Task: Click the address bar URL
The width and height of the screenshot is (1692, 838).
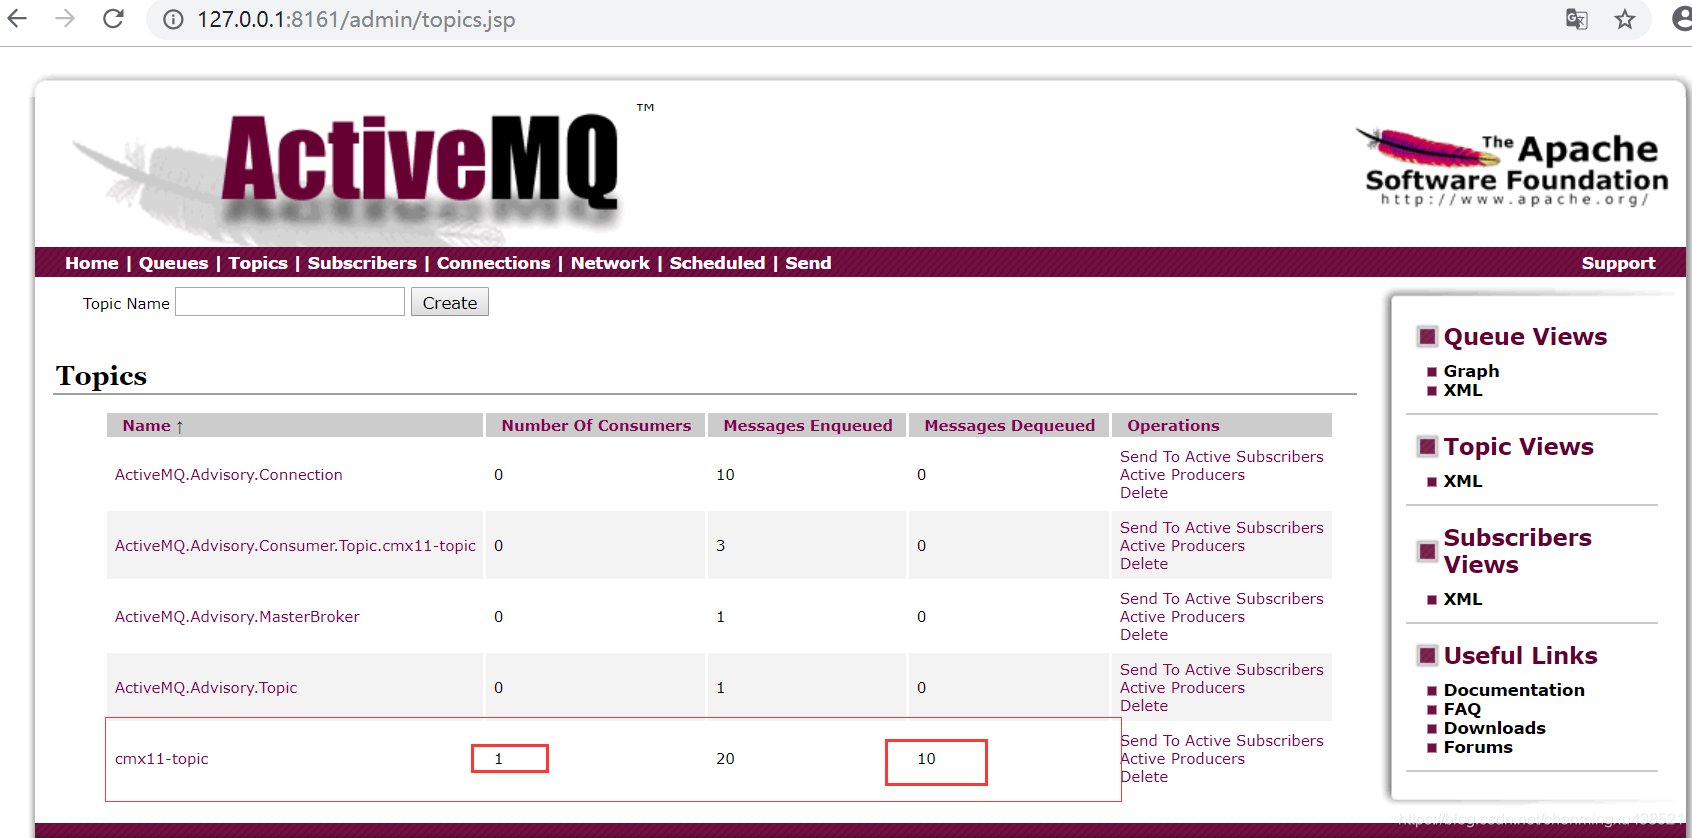Action: [x=356, y=20]
